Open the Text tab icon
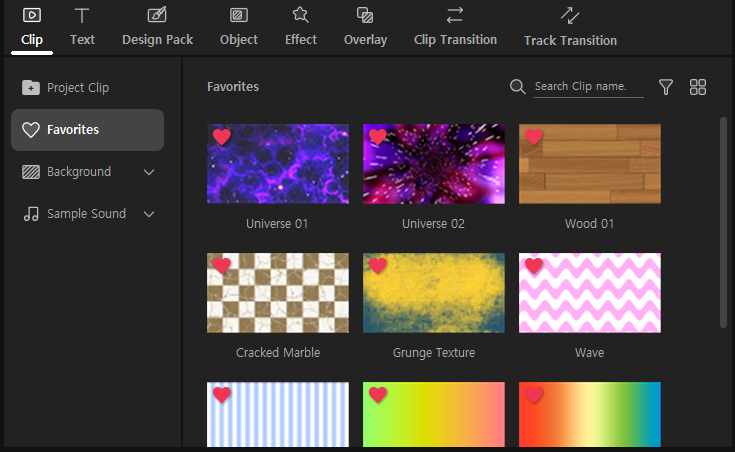Image resolution: width=735 pixels, height=452 pixels. pos(82,16)
